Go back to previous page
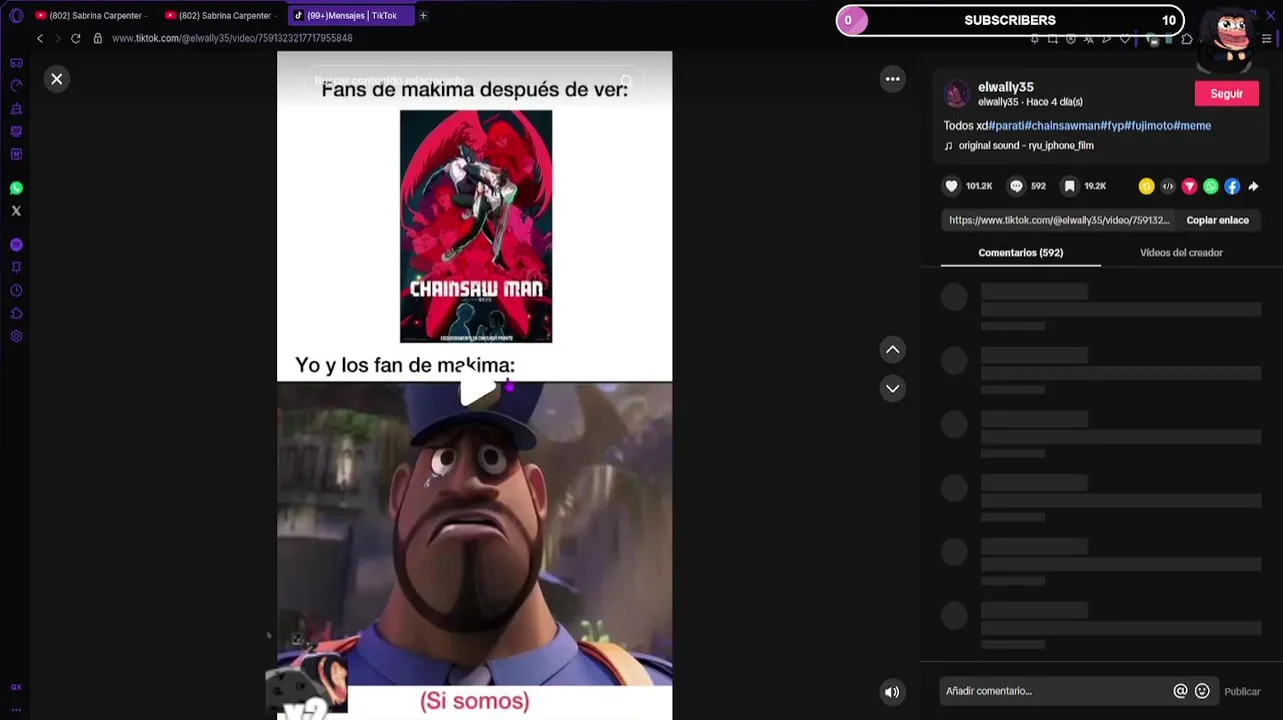This screenshot has width=1283, height=720. [40, 38]
